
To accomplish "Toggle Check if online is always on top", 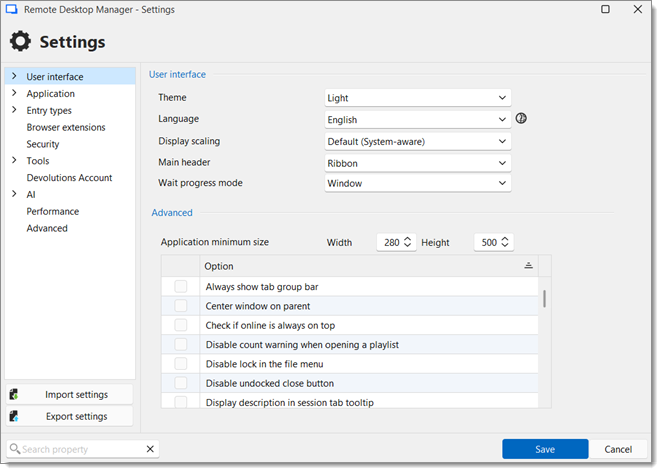I will pos(181,325).
